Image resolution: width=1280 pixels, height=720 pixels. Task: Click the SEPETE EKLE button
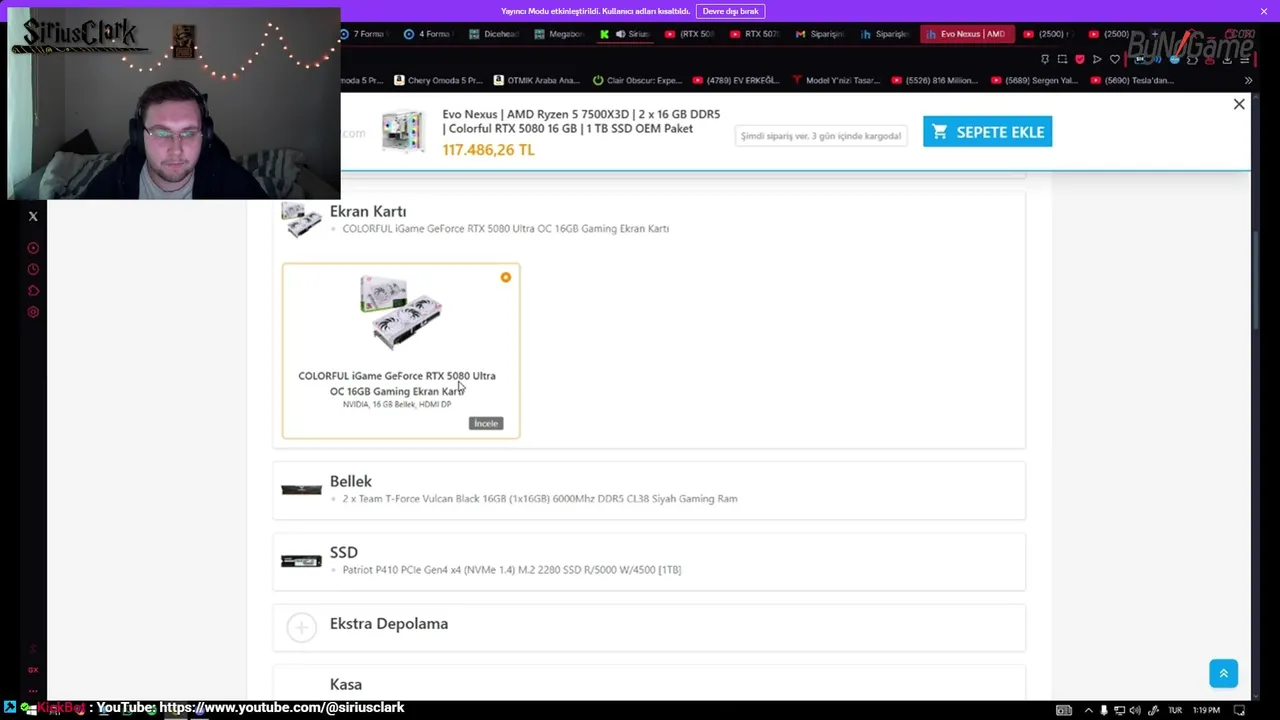(987, 132)
